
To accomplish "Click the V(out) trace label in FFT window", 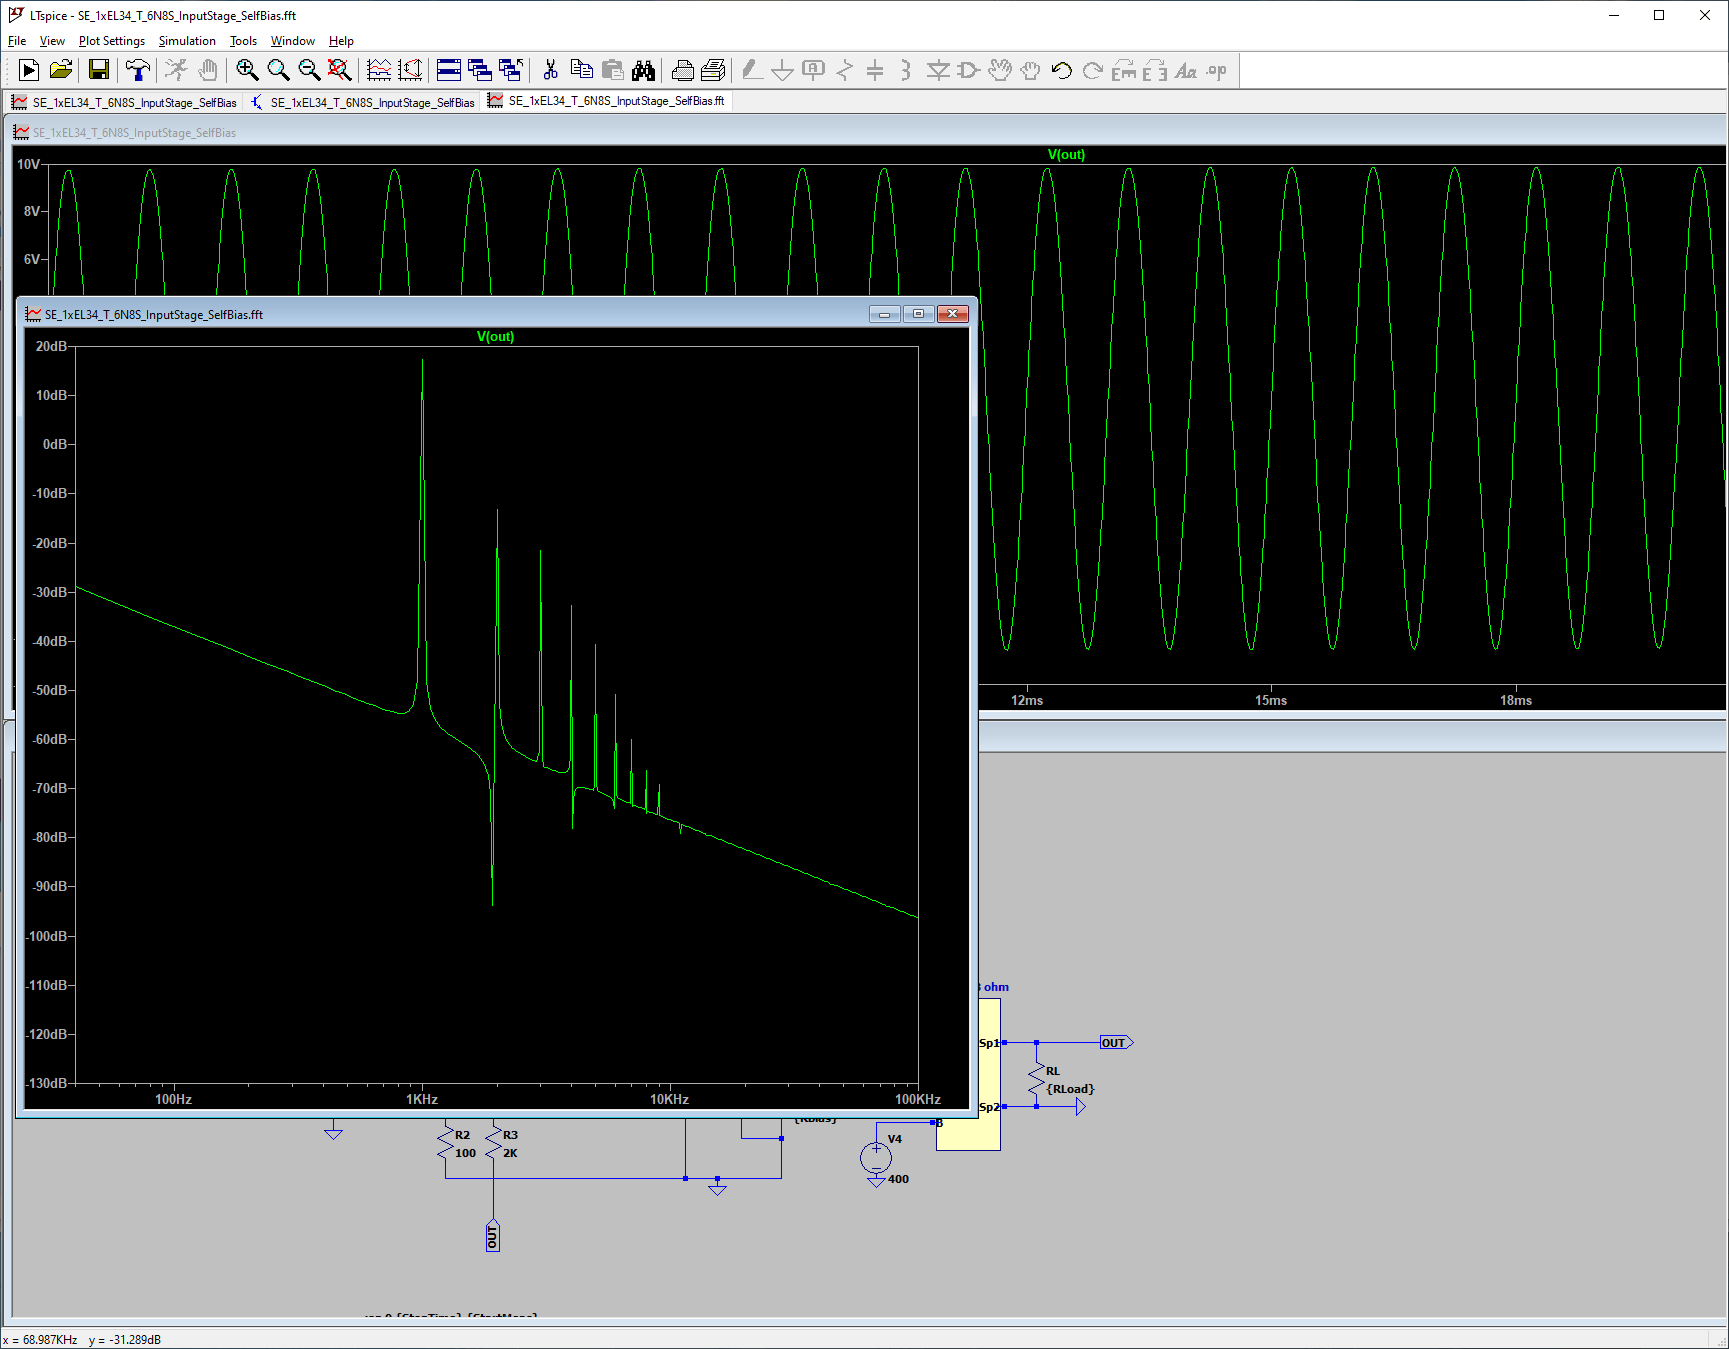I will click(x=496, y=337).
